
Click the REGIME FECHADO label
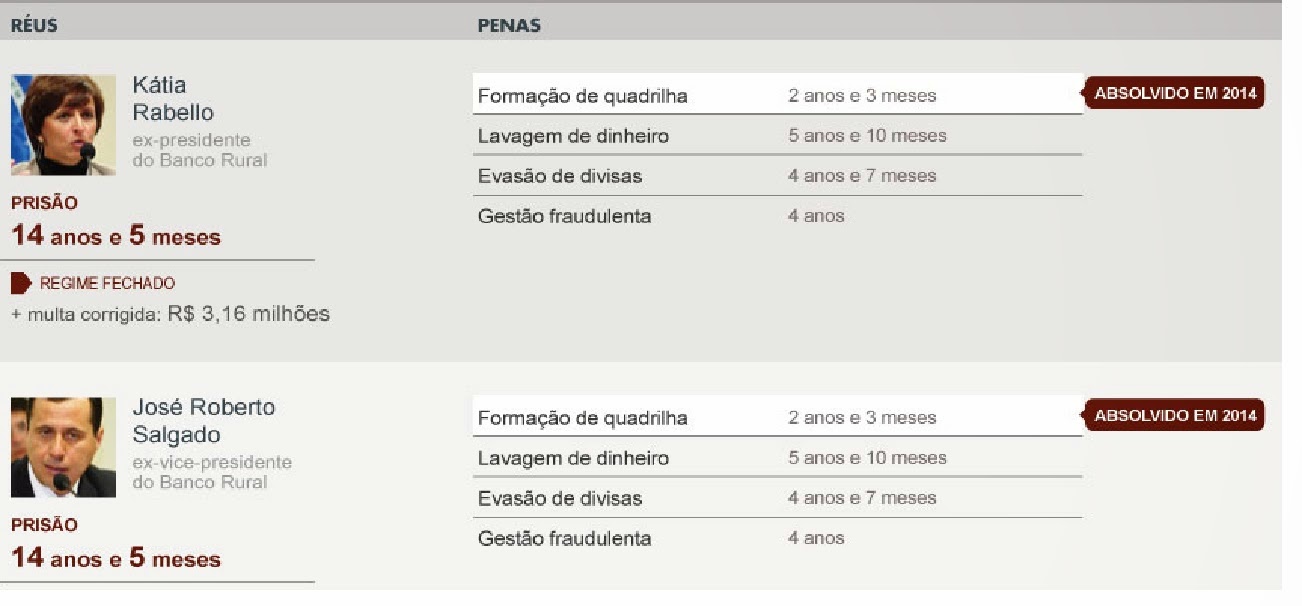pyautogui.click(x=107, y=284)
